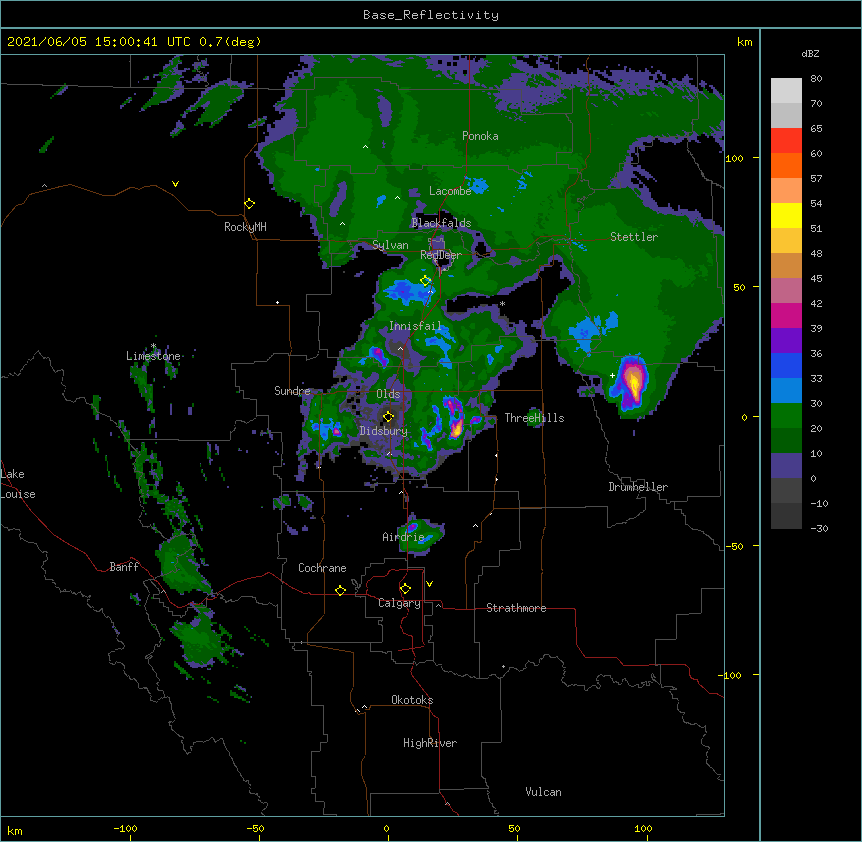Click the blue legend swatch at 36 dBZ
The height and width of the screenshot is (842, 862).
tap(786, 365)
